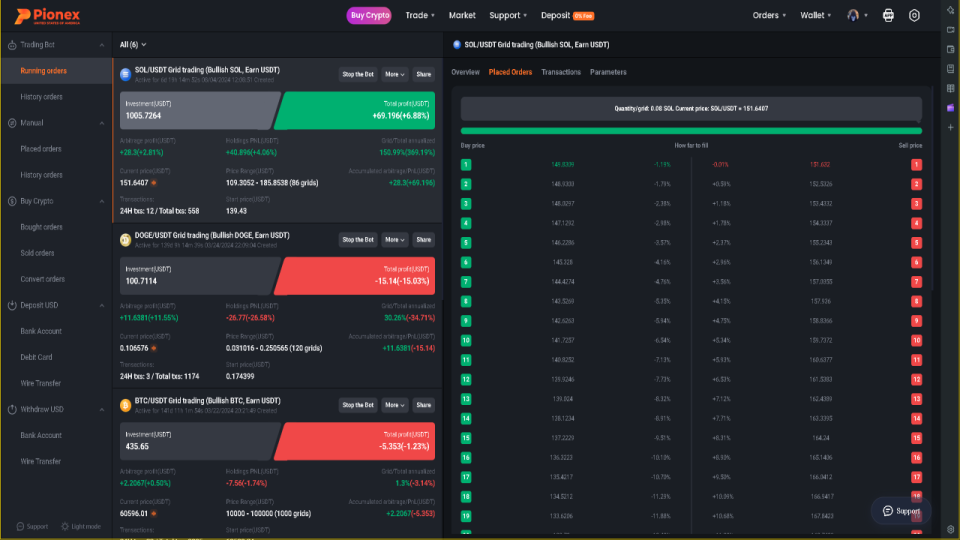Viewport: 960px width, 540px height.
Task: Switch to the Transactions tab
Action: pyautogui.click(x=561, y=72)
